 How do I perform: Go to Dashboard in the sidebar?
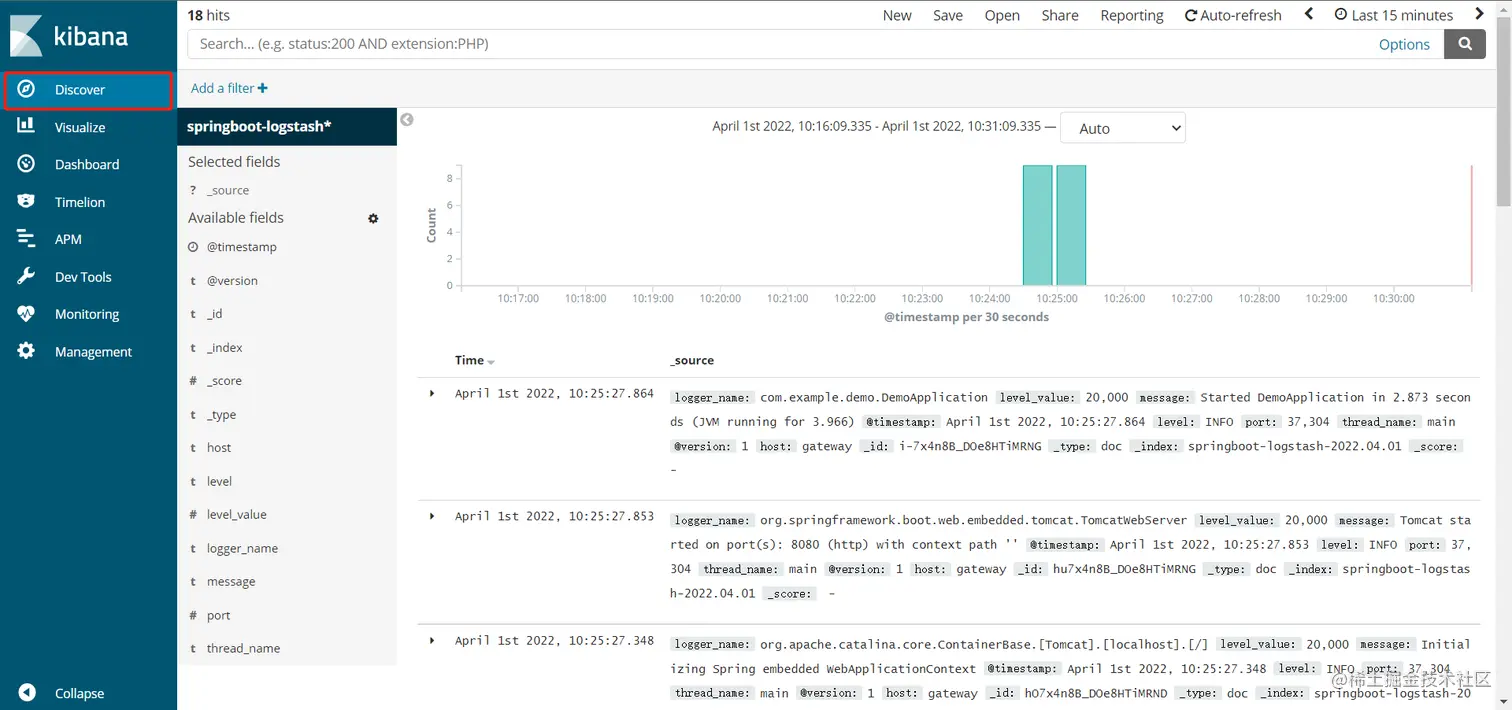pos(87,164)
